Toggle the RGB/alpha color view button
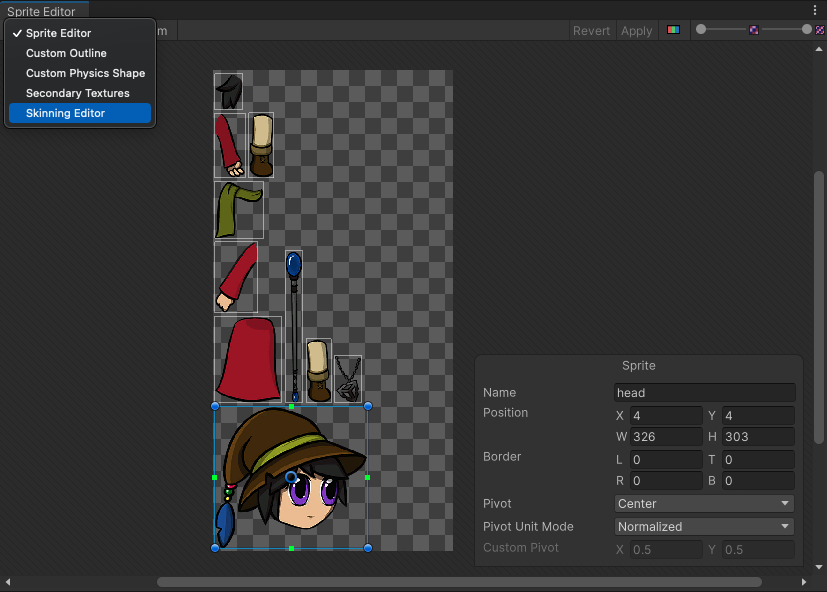 673,30
